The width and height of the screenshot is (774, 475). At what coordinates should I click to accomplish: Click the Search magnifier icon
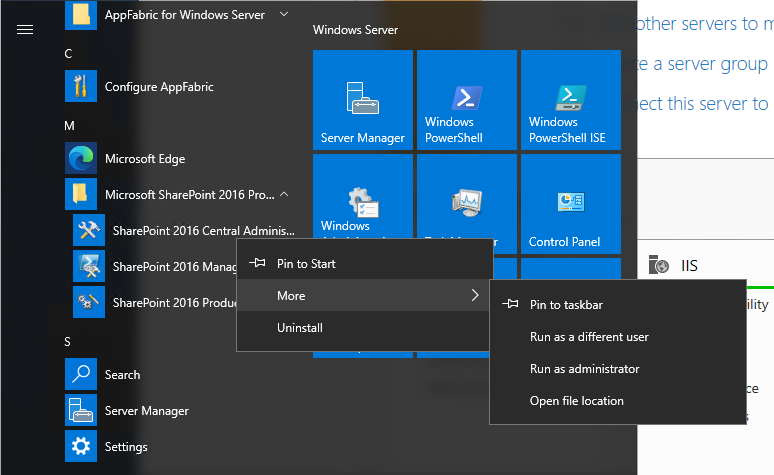coord(81,374)
